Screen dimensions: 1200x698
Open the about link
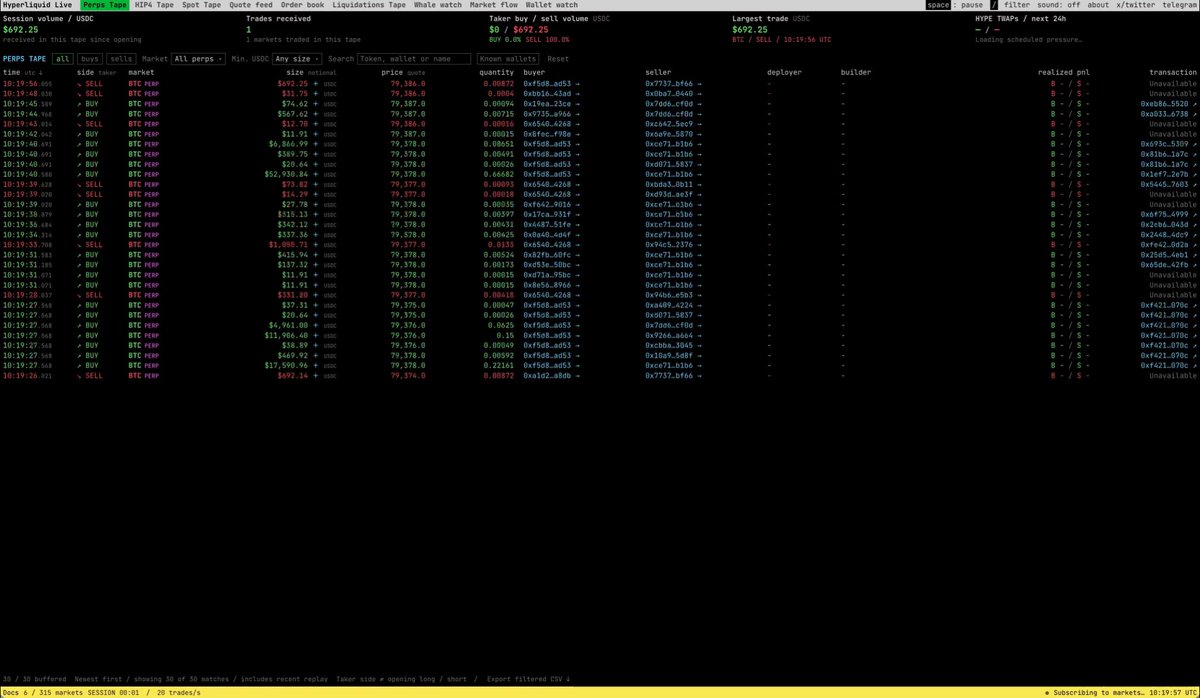tap(1098, 5)
